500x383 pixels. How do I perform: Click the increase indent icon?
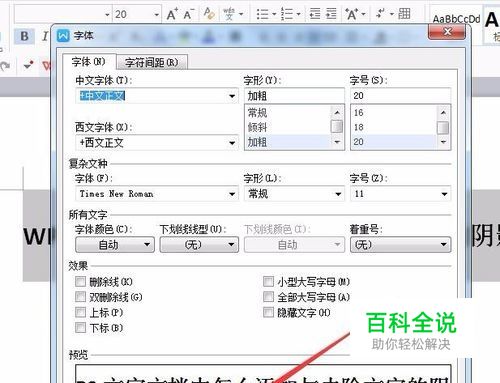(x=331, y=14)
